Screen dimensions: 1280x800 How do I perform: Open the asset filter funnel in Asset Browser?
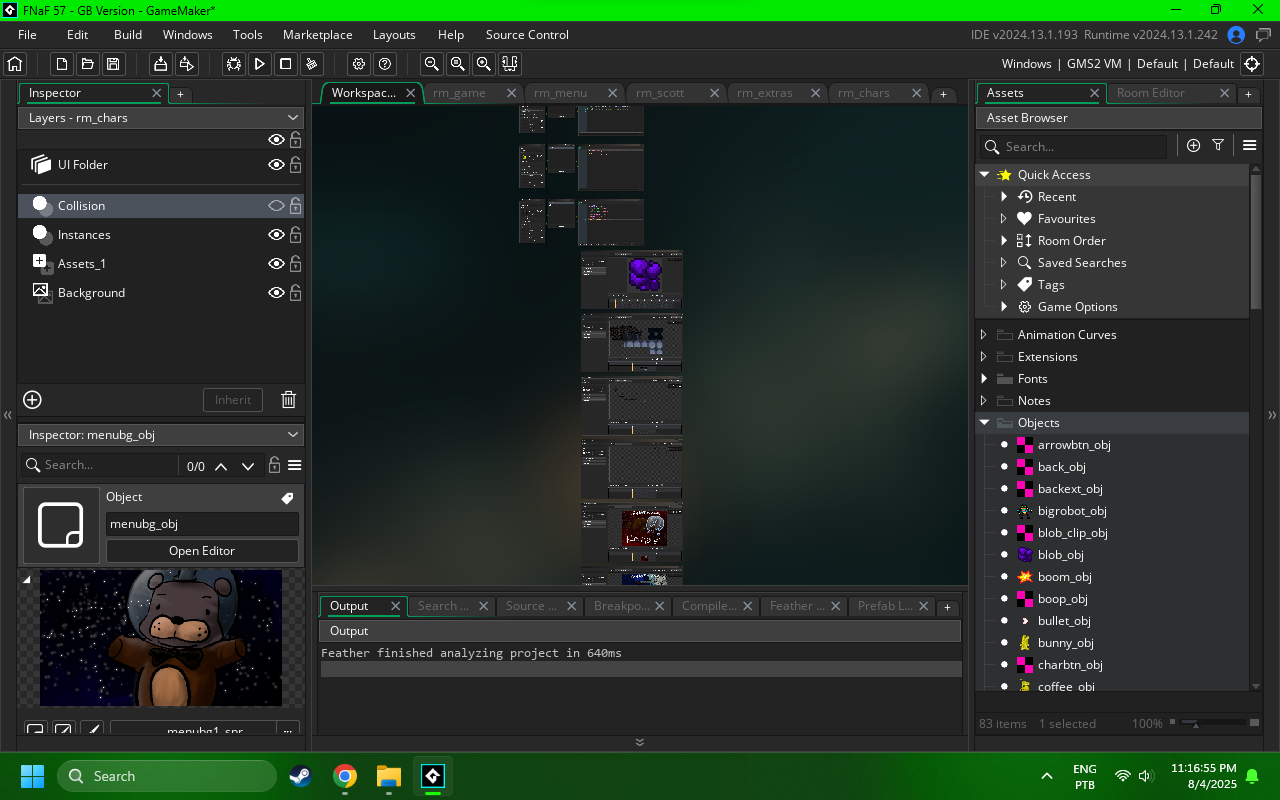point(1218,145)
